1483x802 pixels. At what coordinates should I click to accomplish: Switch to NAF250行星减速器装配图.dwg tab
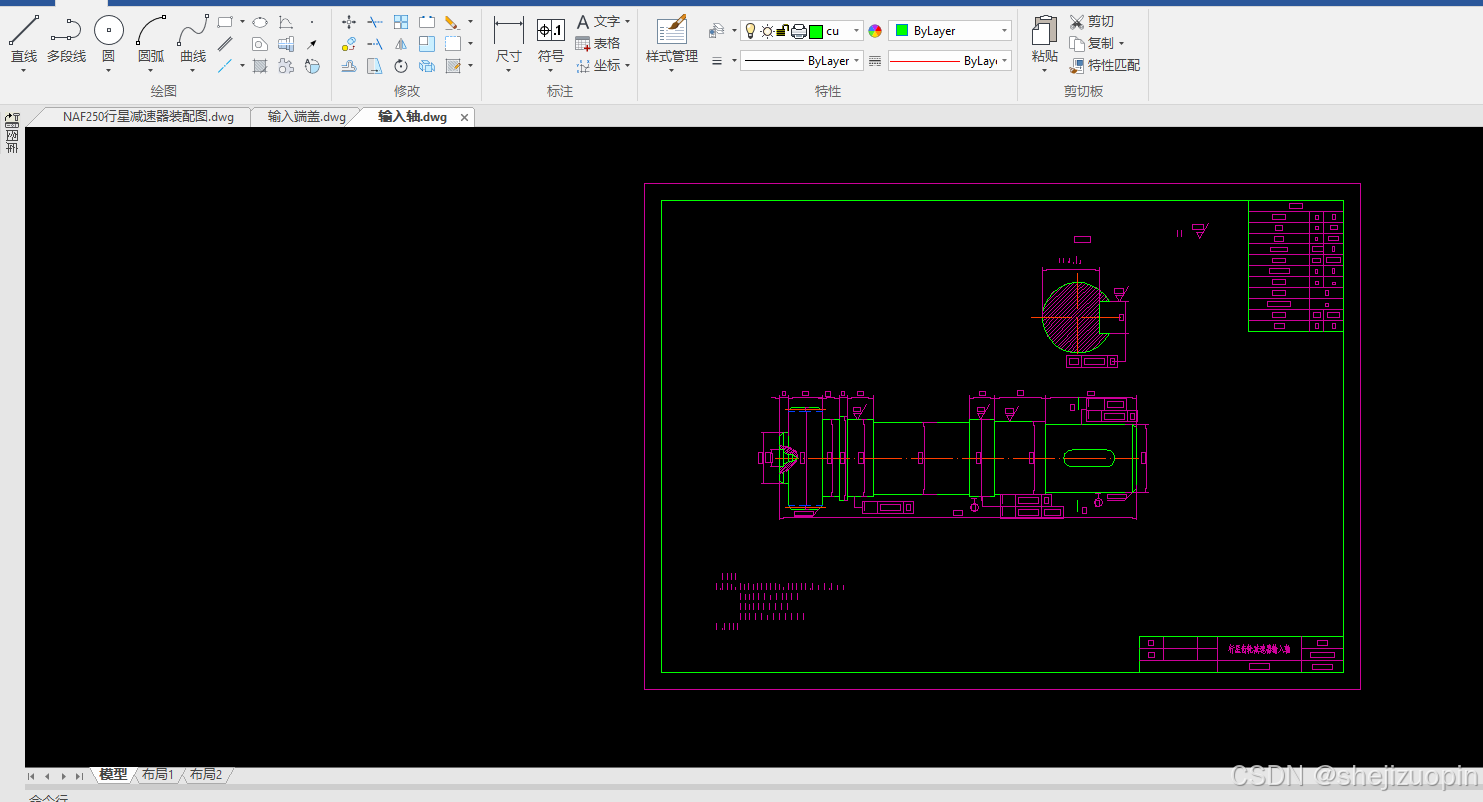click(148, 117)
